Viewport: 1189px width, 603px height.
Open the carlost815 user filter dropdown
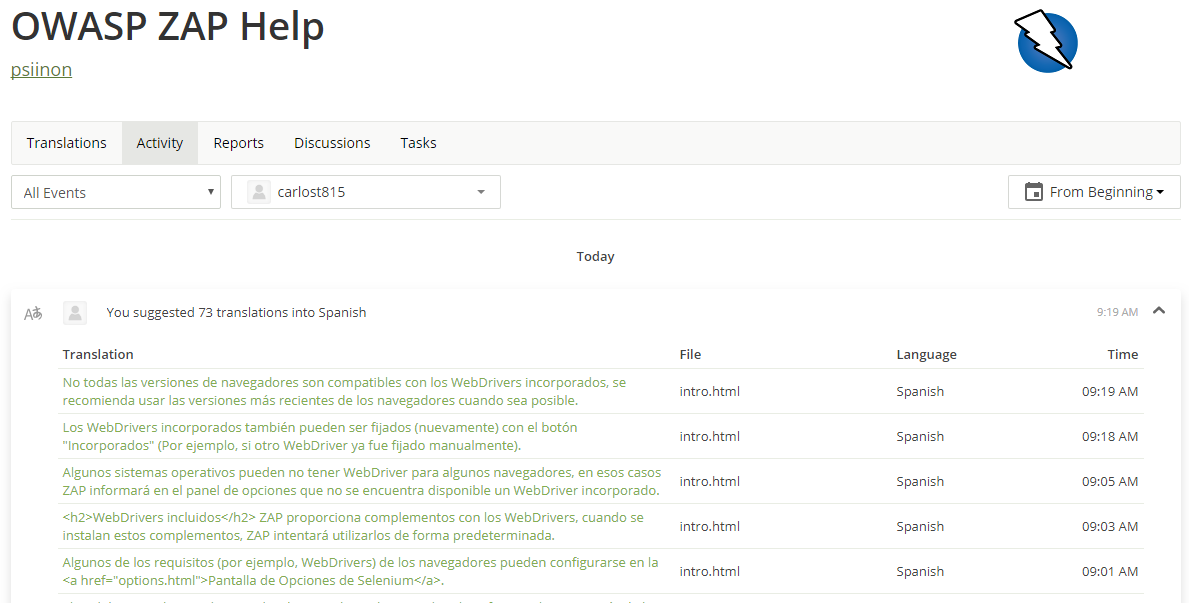tap(365, 192)
